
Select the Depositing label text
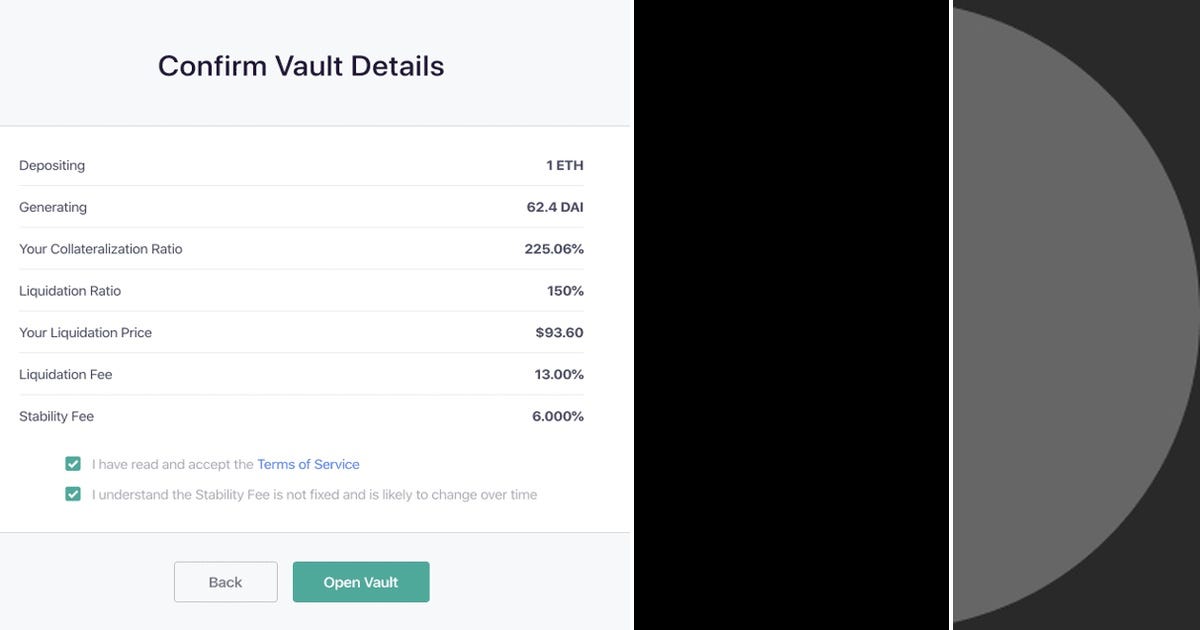52,165
